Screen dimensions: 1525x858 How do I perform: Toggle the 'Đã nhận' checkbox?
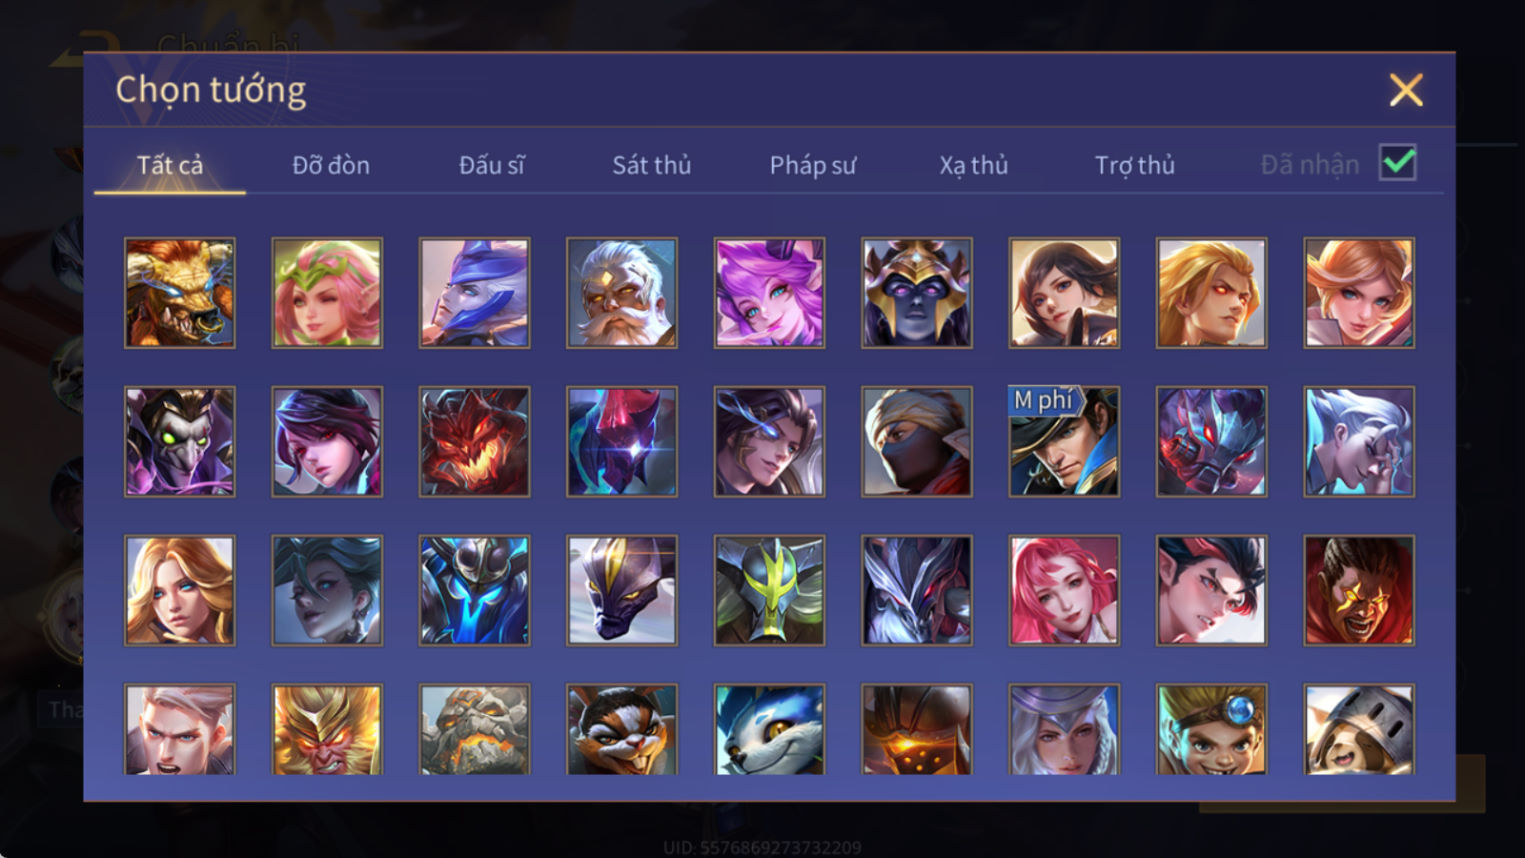pyautogui.click(x=1397, y=163)
